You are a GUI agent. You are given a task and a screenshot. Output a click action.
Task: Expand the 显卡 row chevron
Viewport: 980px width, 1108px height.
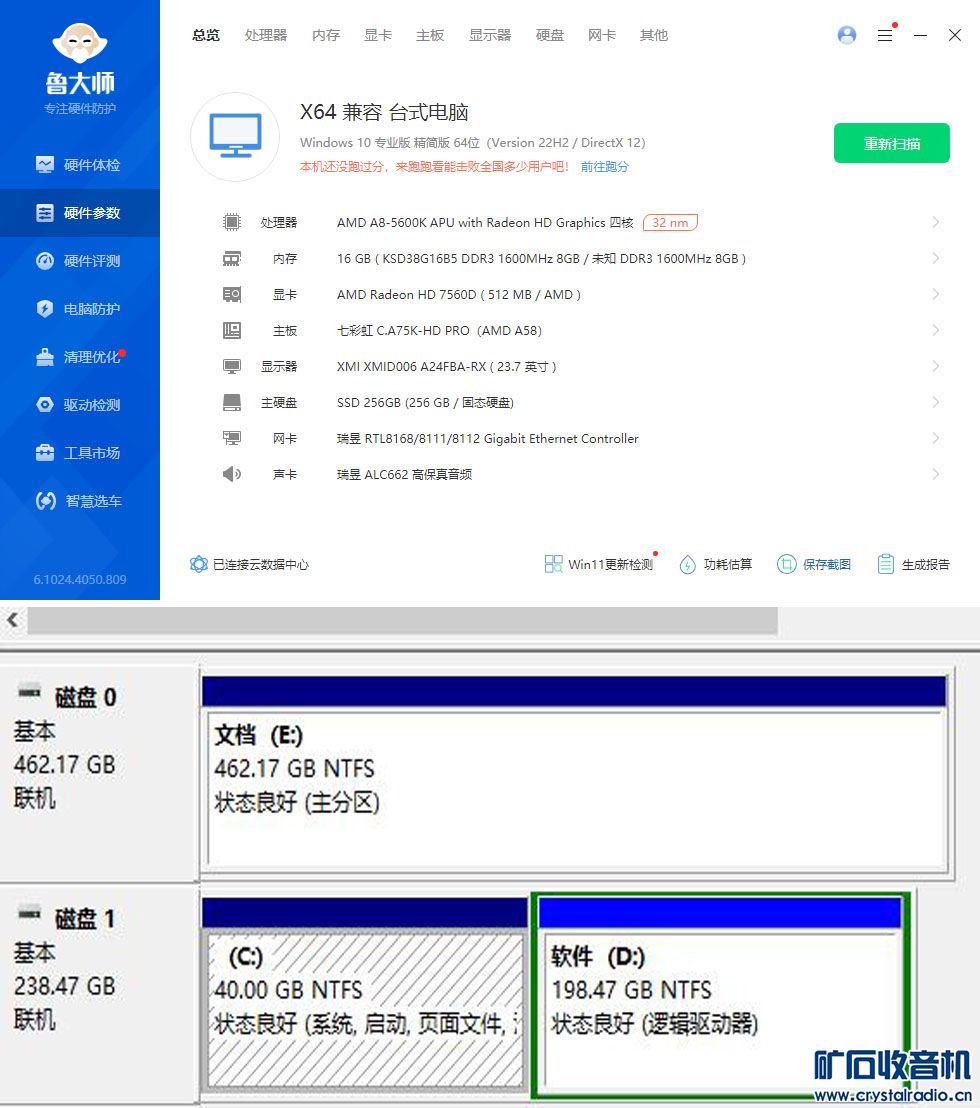click(935, 294)
